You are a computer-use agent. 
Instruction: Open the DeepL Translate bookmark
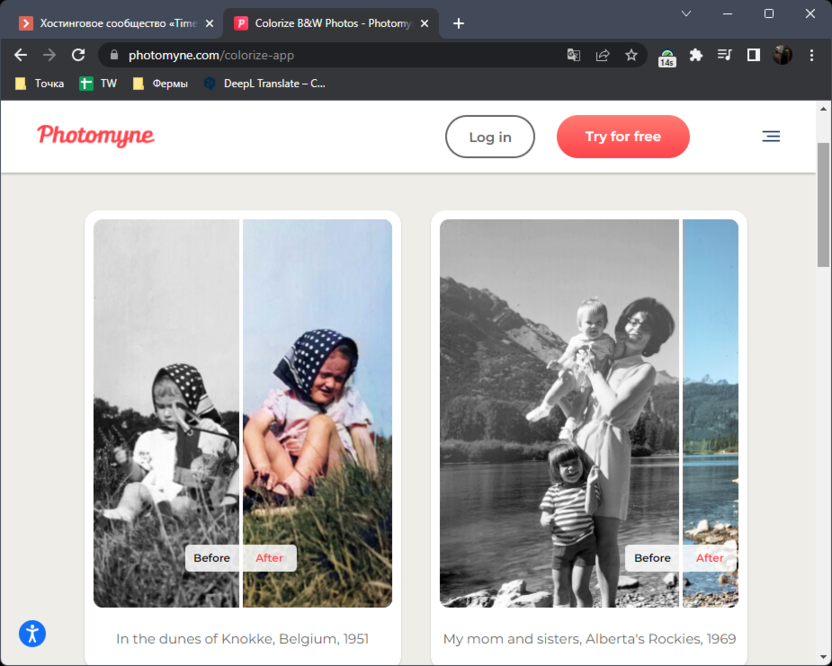tap(265, 83)
